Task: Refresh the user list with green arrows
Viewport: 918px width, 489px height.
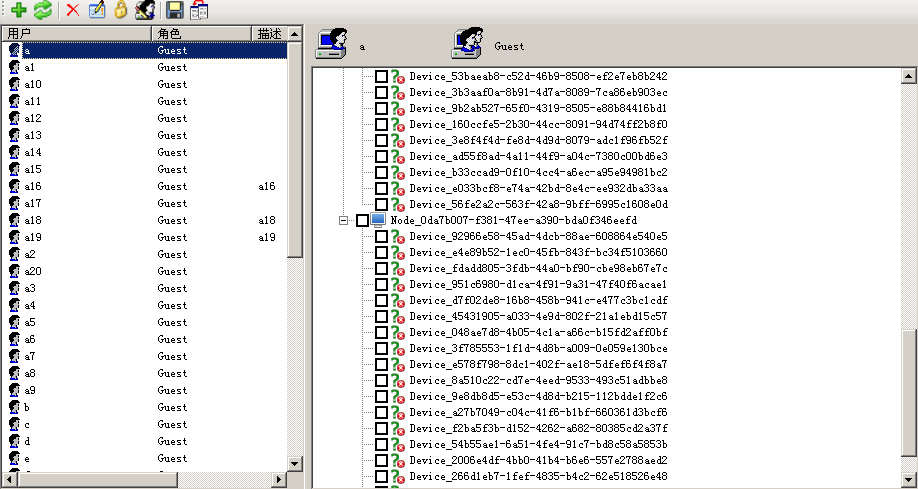Action: point(42,11)
